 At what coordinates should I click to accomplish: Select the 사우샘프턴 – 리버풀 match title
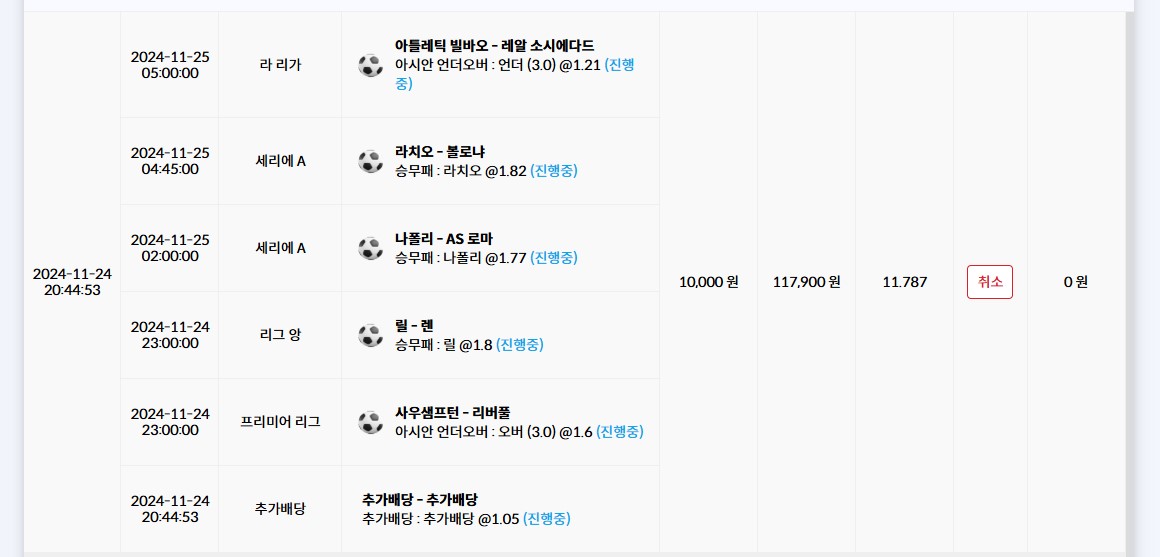point(453,412)
